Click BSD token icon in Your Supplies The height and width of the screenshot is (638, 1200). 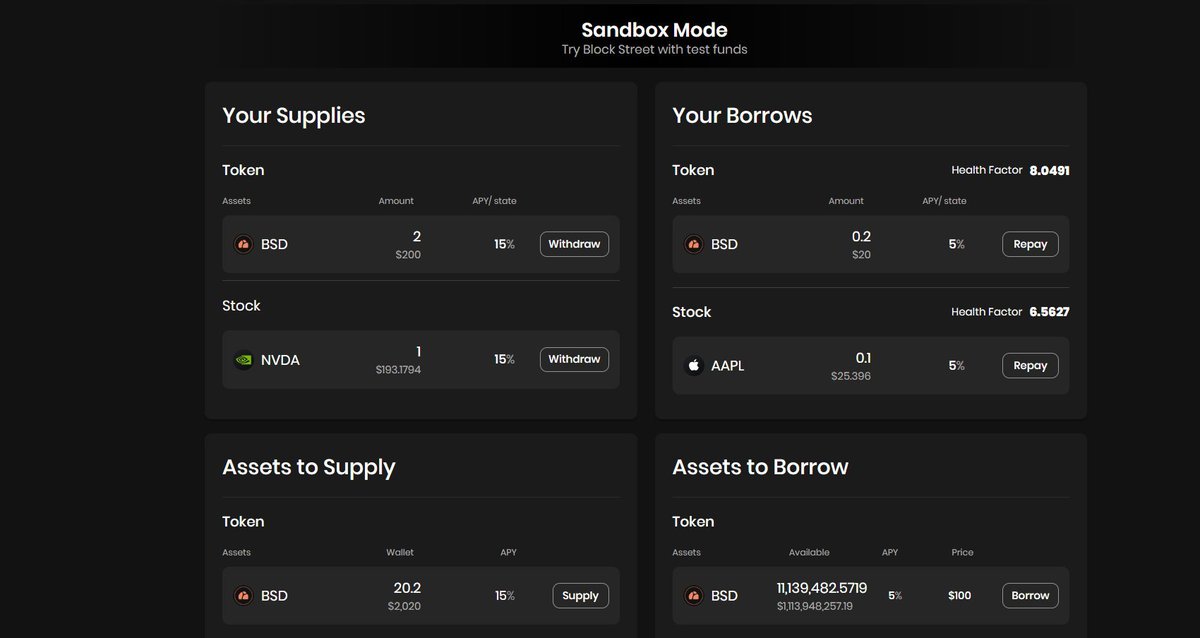tap(243, 244)
